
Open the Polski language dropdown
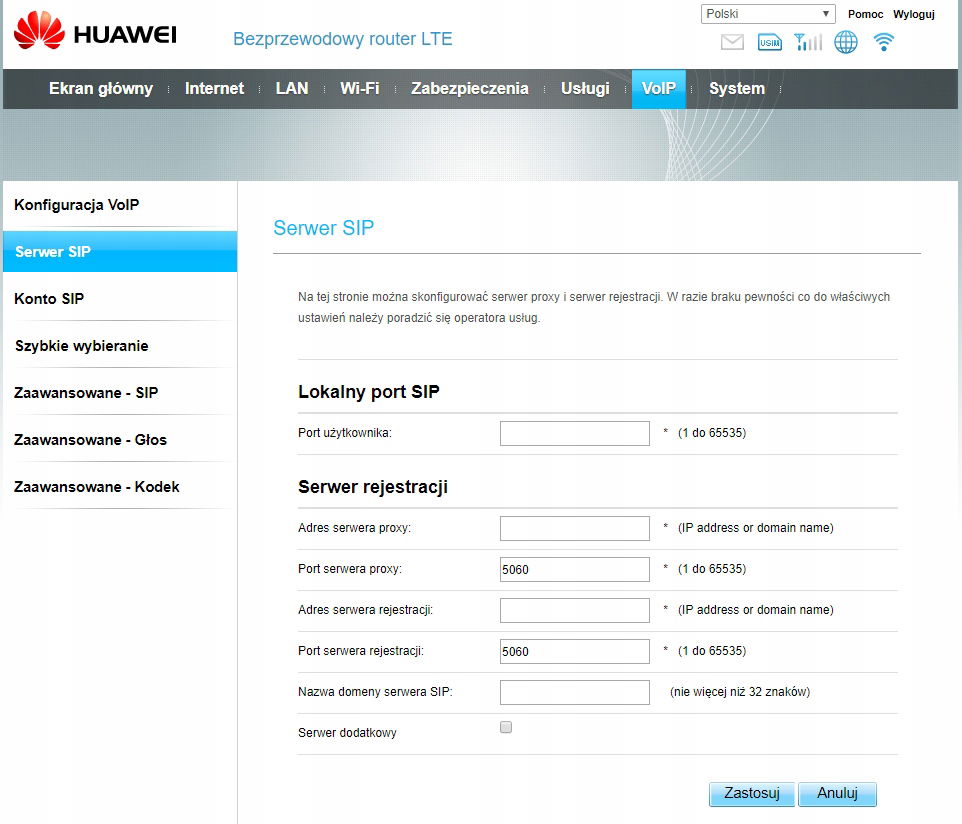click(x=768, y=13)
